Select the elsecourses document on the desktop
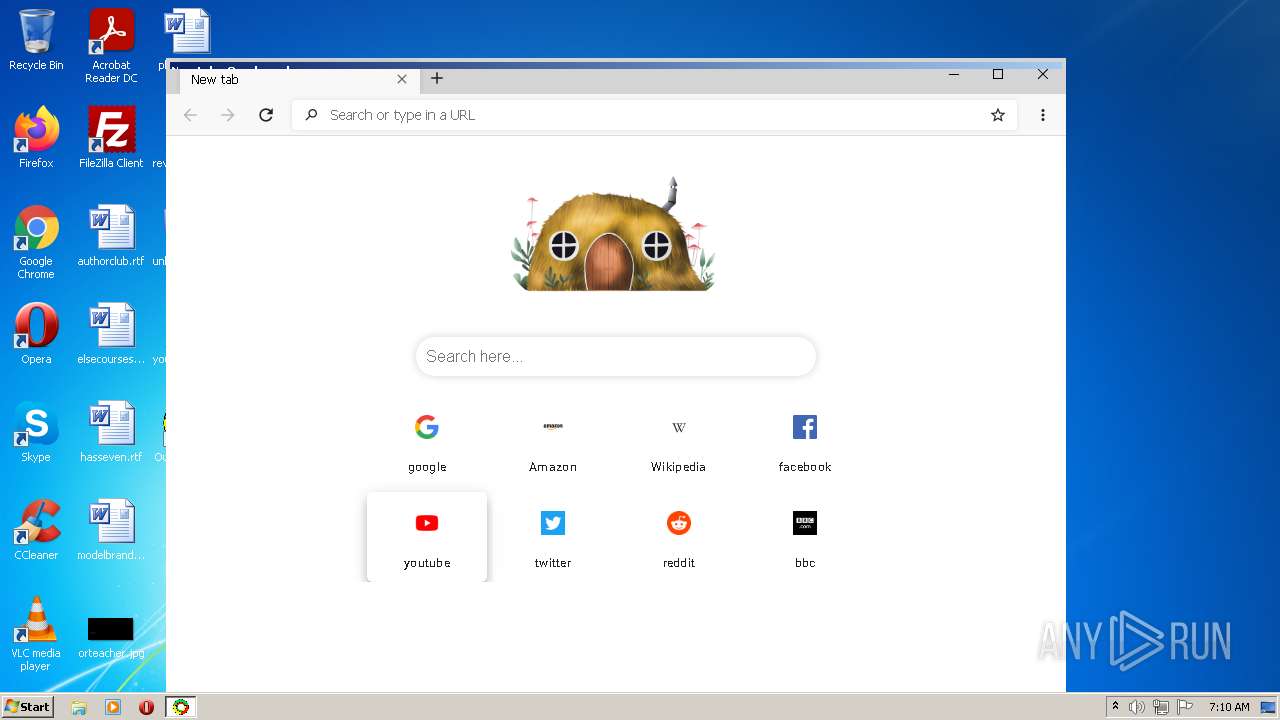The image size is (1280, 720). tap(111, 334)
